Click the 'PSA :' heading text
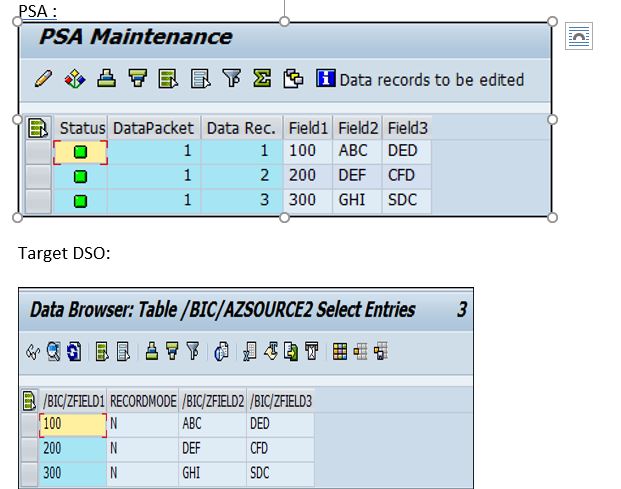This screenshot has width=621, height=489. click(x=38, y=11)
